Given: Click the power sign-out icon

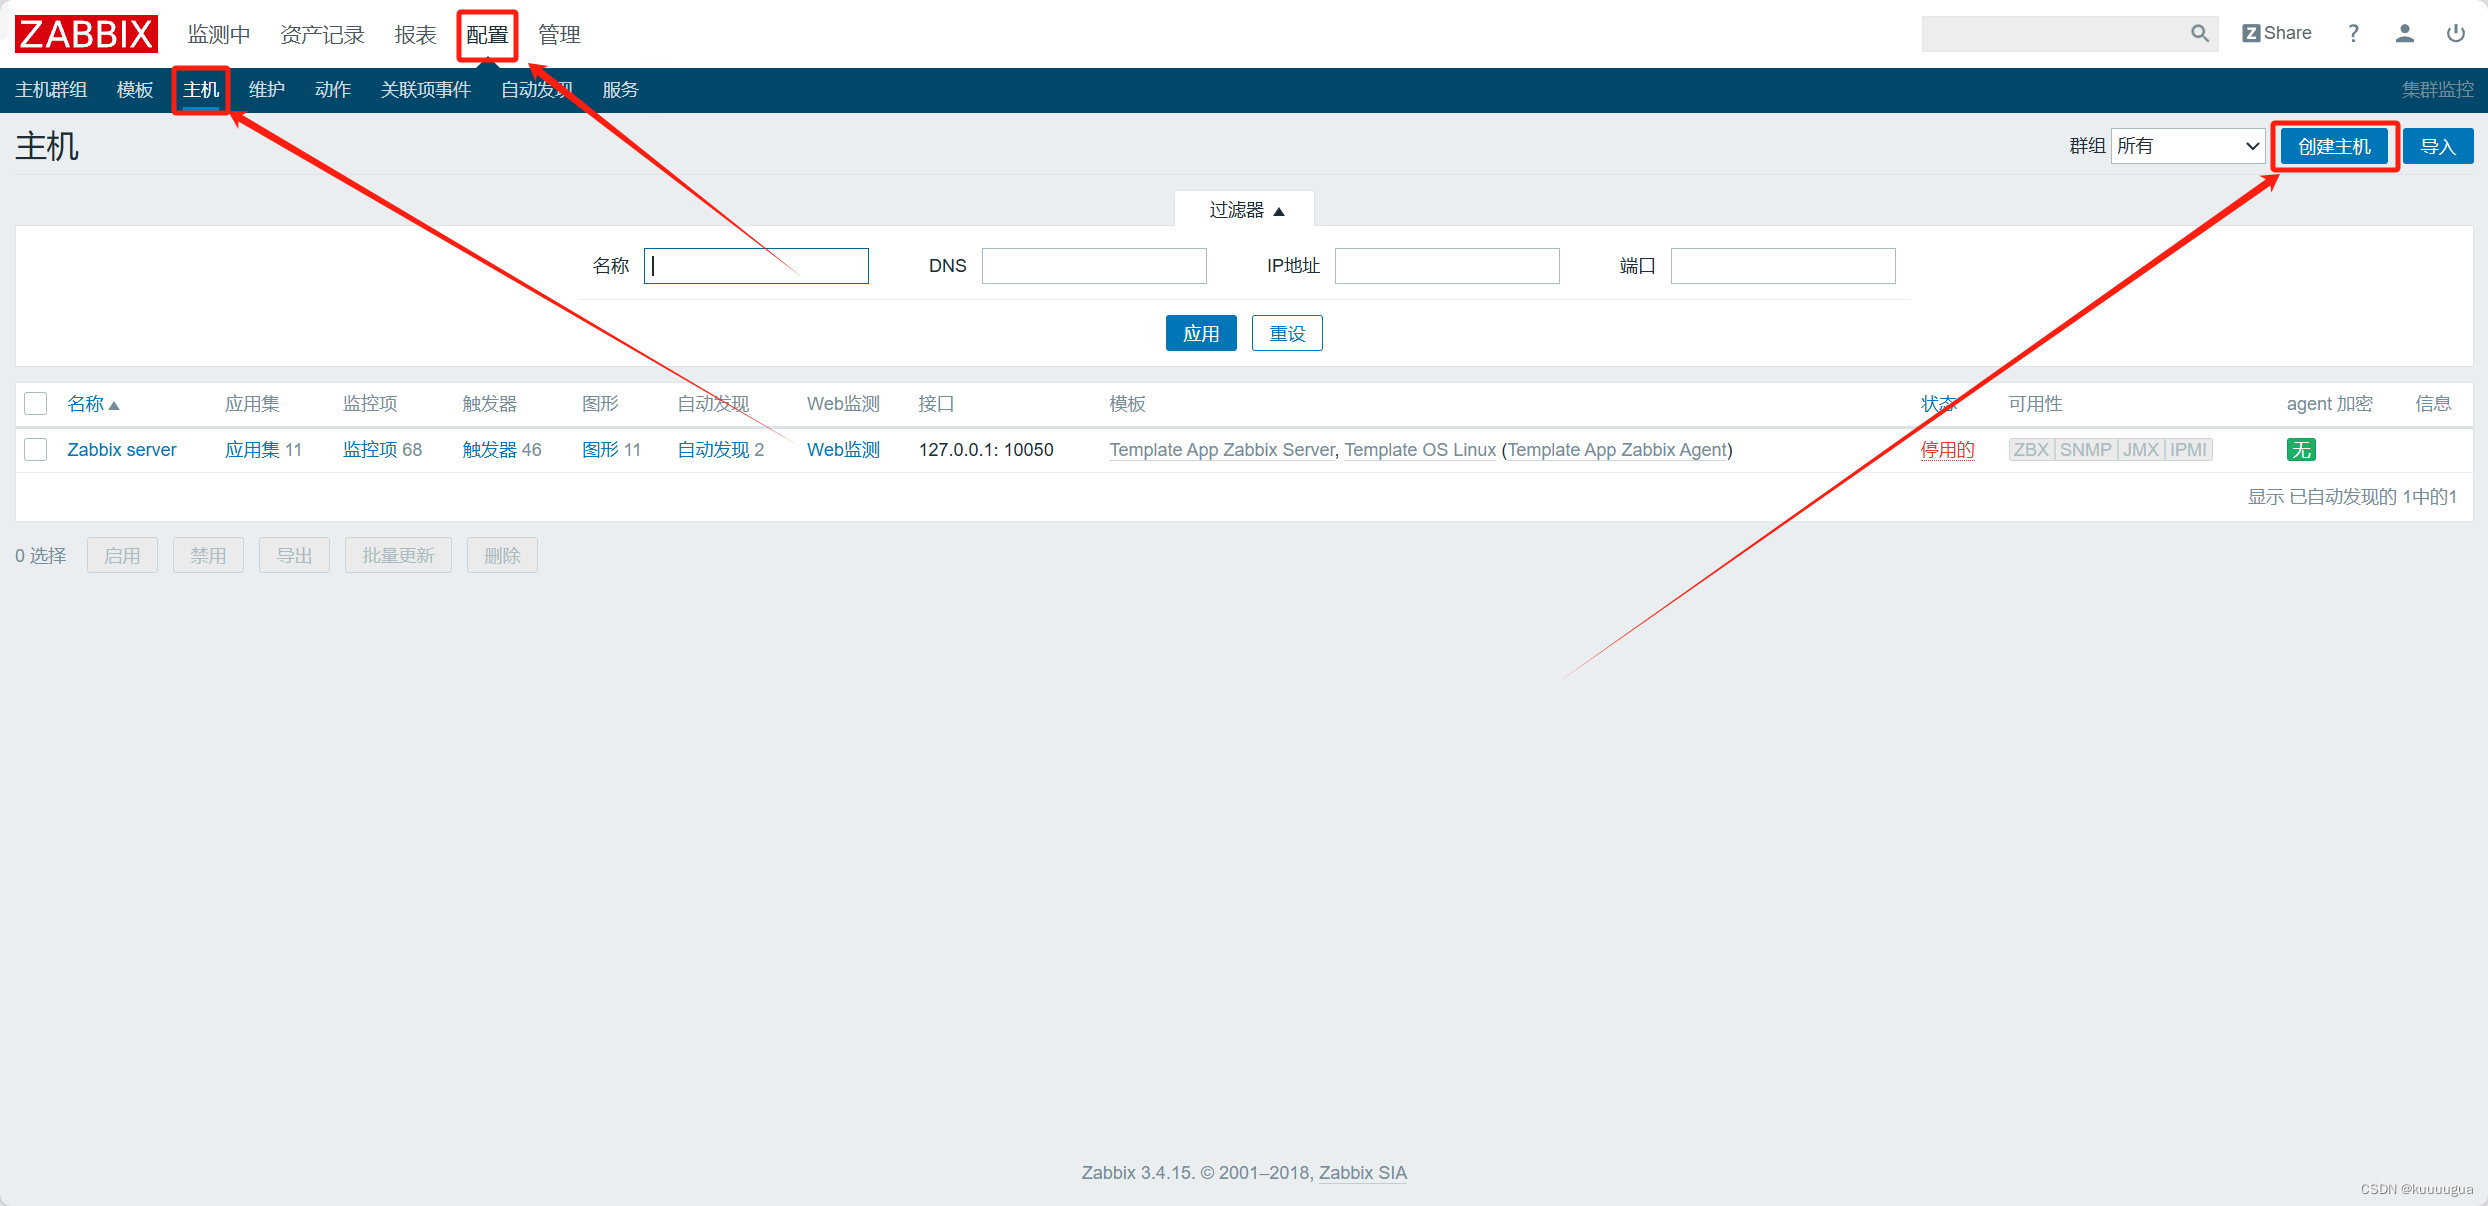Looking at the screenshot, I should pyautogui.click(x=2456, y=34).
